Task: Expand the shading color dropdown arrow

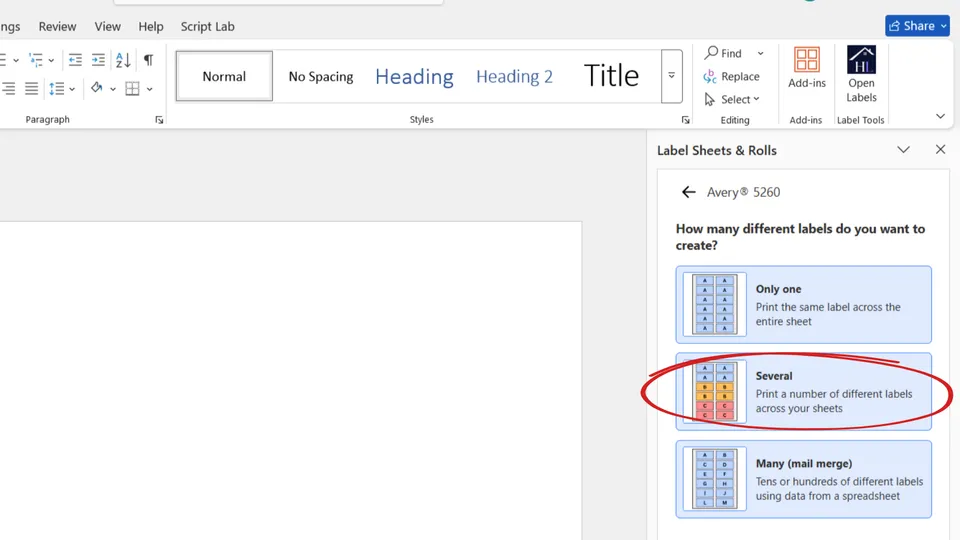Action: click(x=113, y=89)
